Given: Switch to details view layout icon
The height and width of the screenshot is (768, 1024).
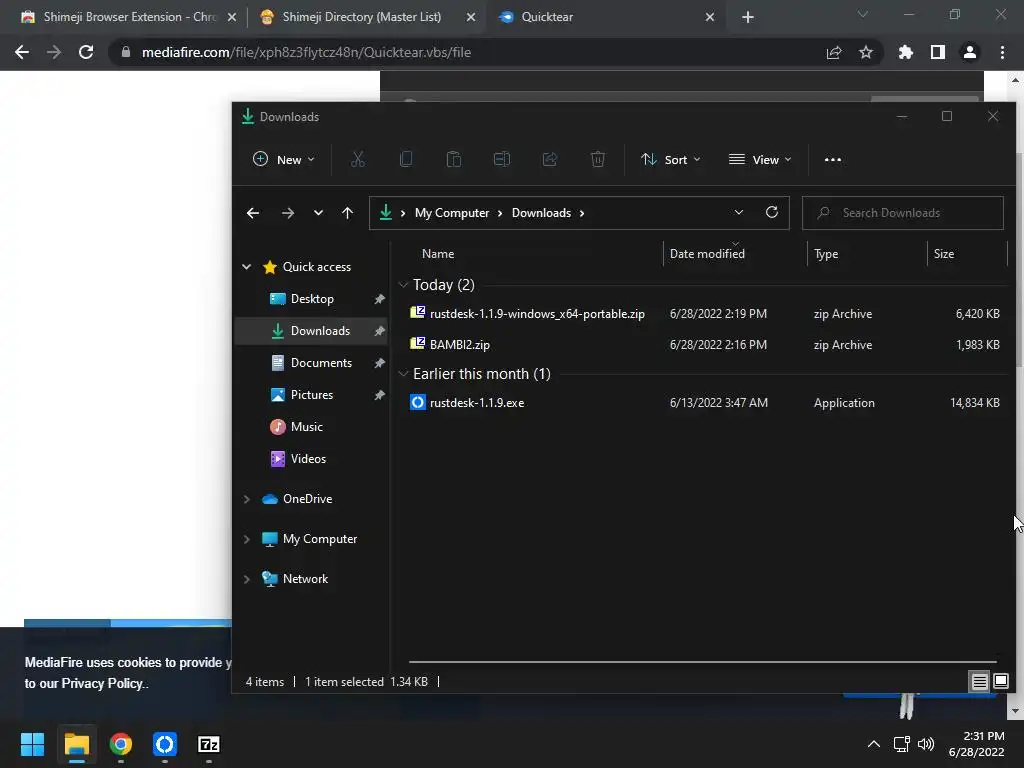Looking at the screenshot, I should pos(979,682).
